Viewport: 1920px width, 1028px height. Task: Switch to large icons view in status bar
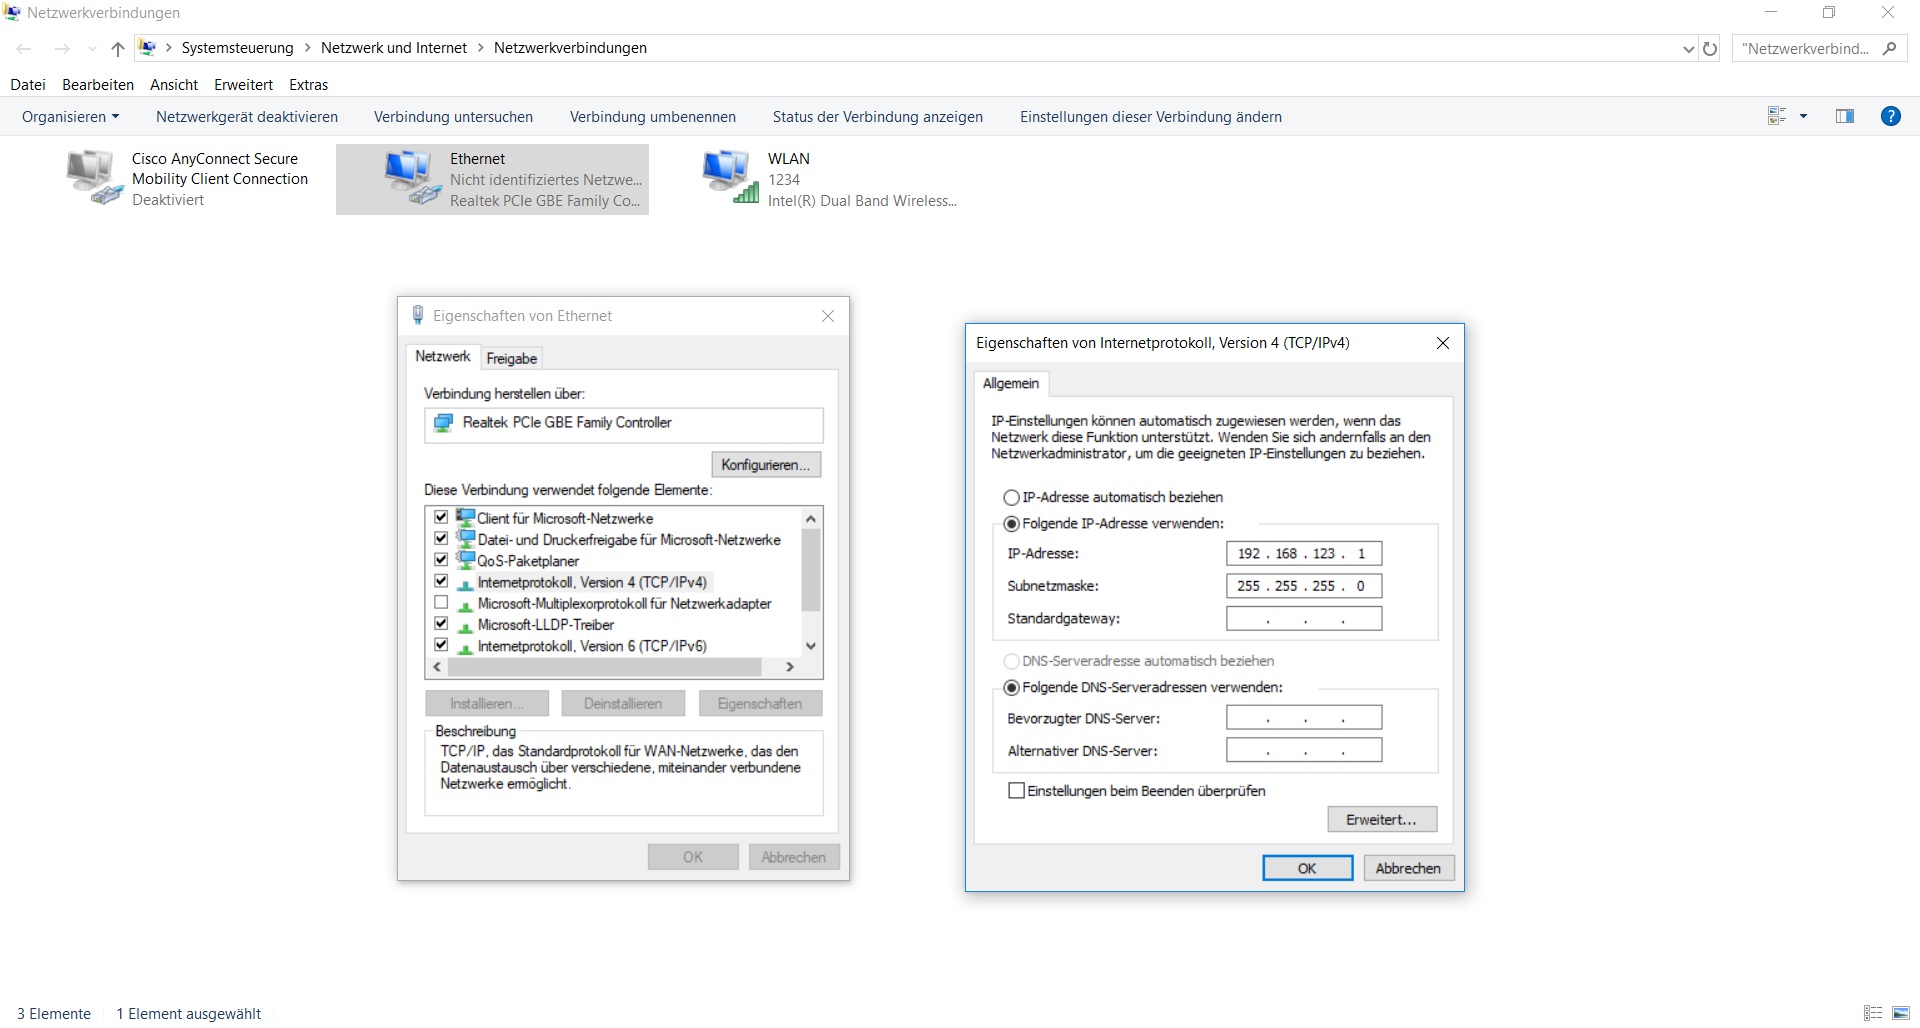point(1901,1013)
